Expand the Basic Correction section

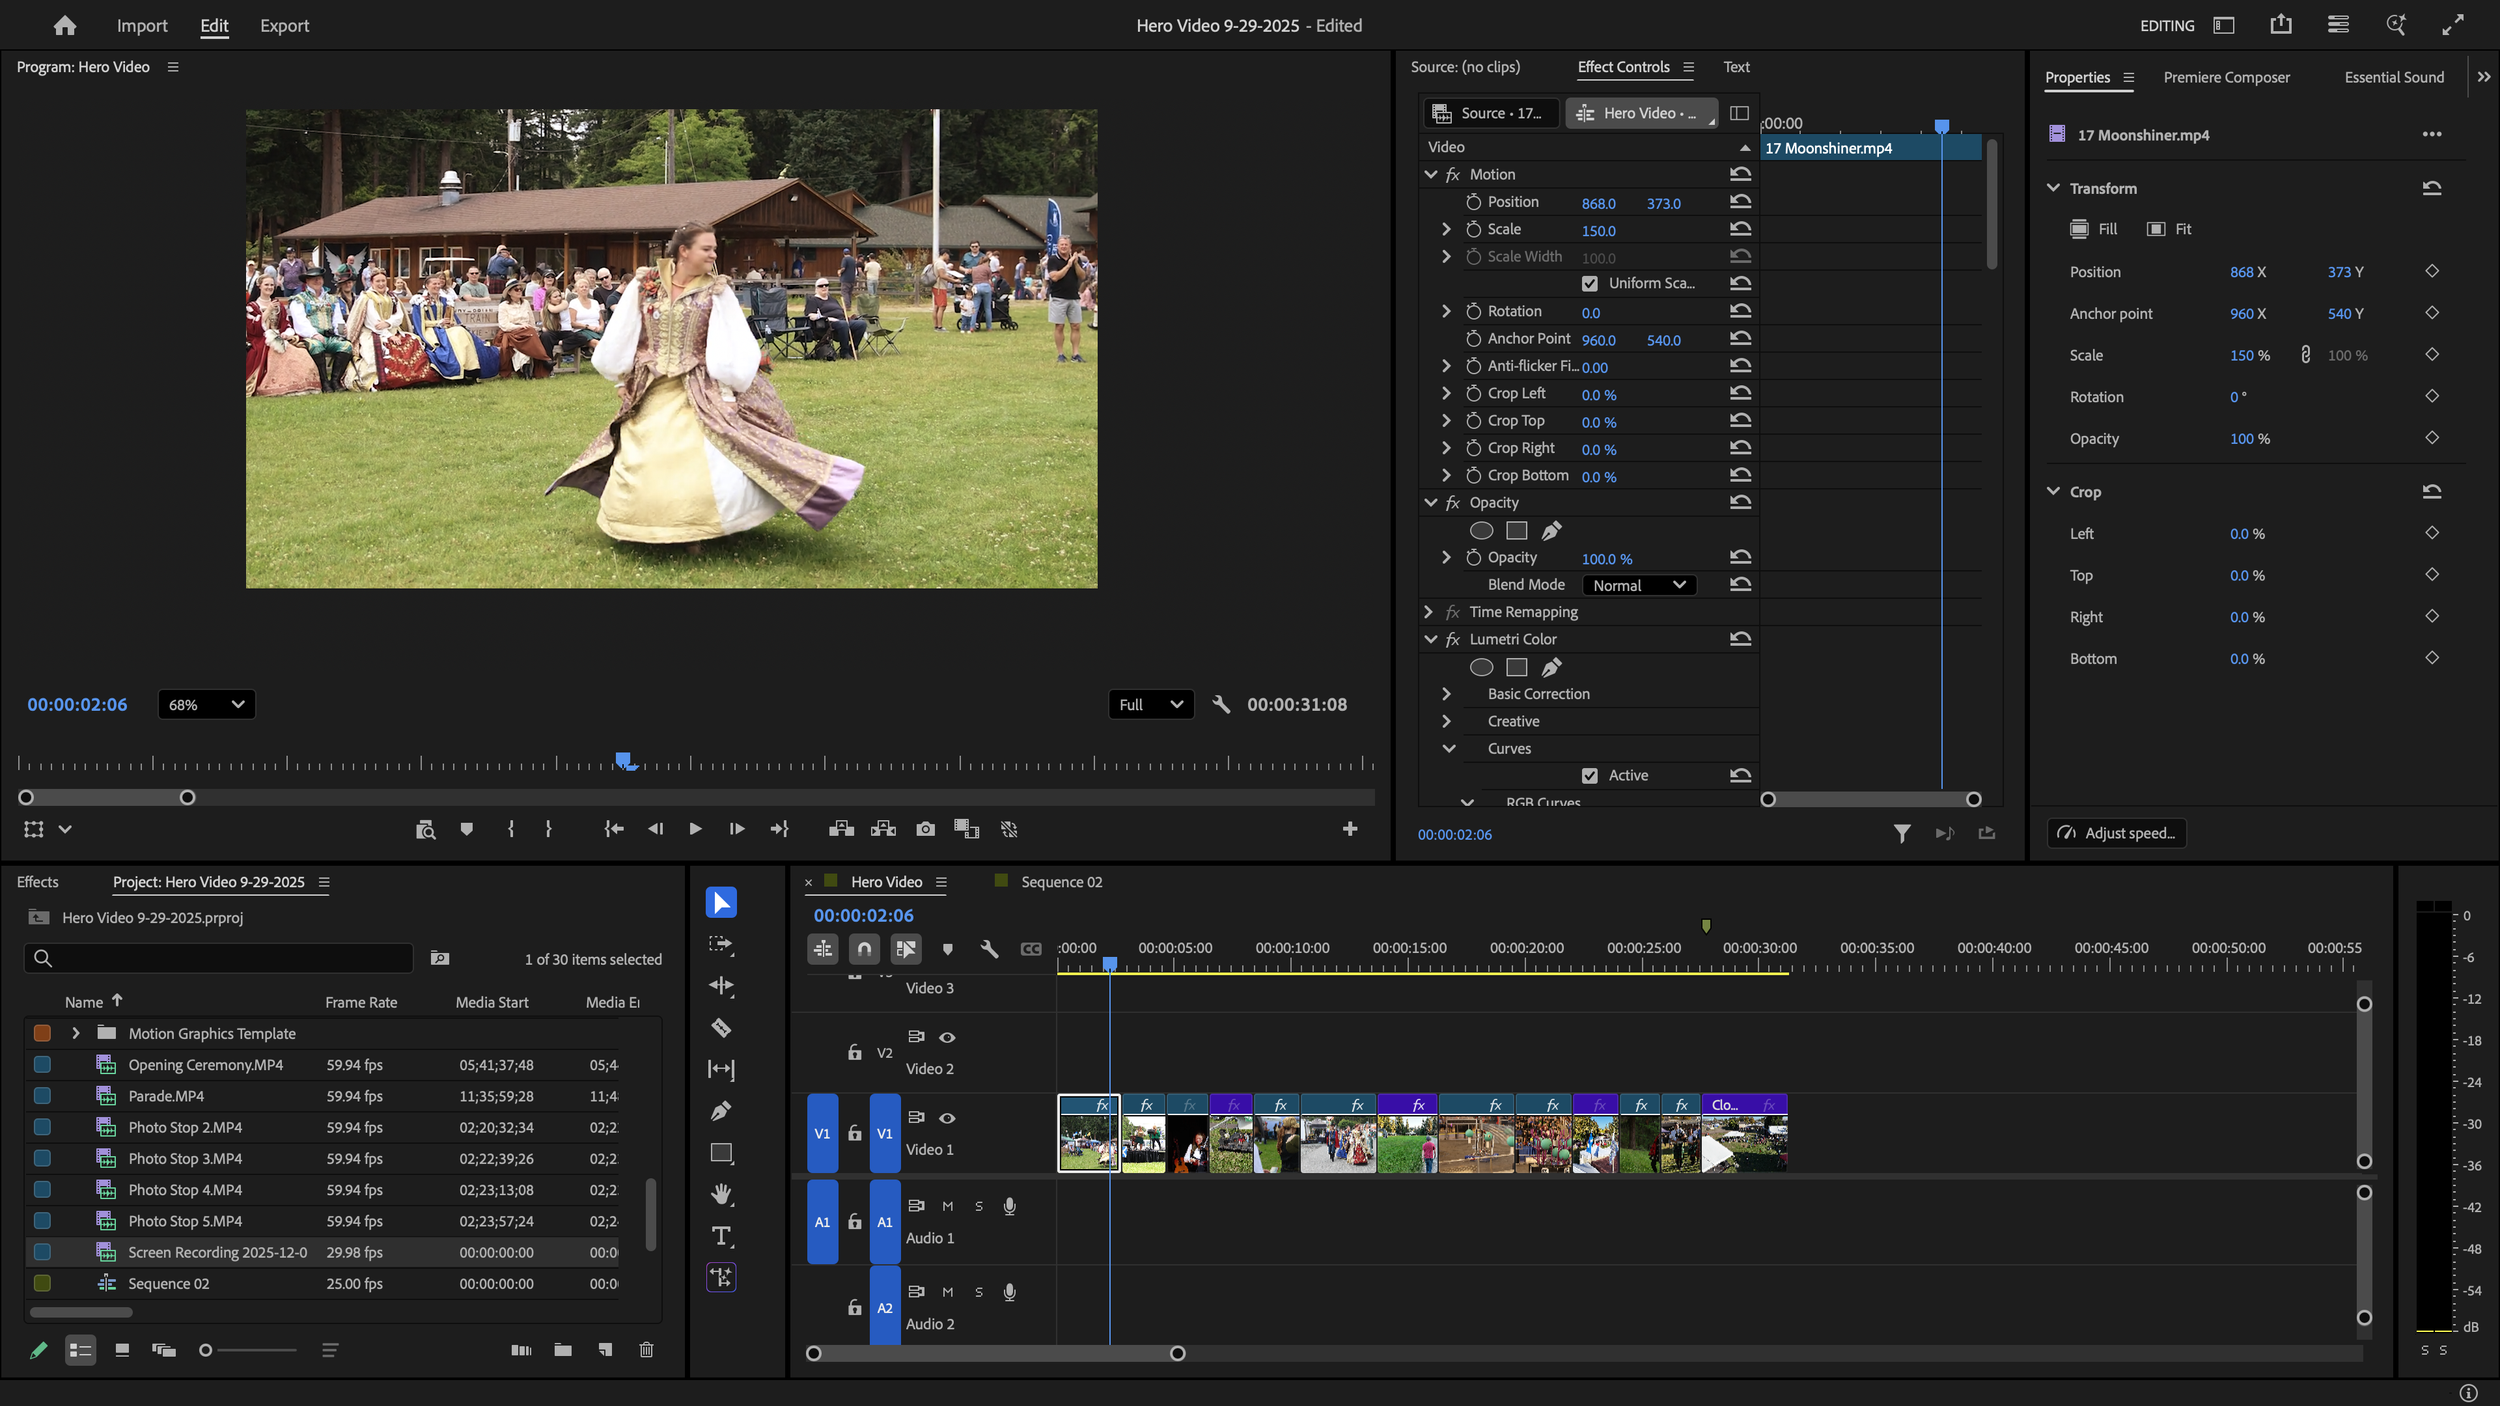pos(1446,694)
